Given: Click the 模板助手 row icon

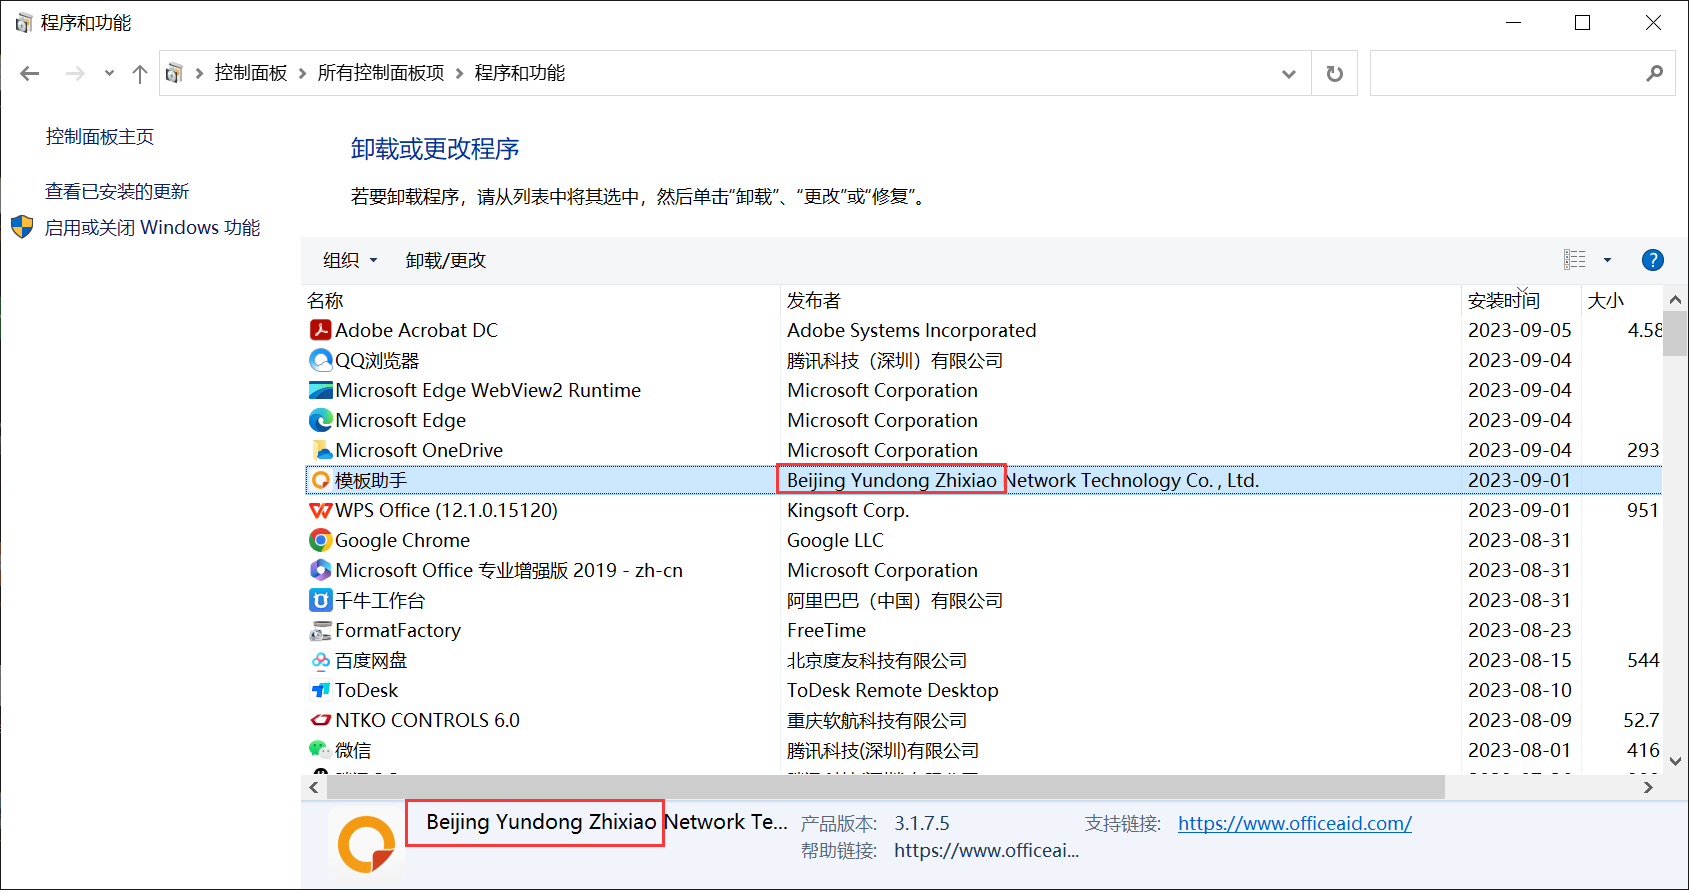Looking at the screenshot, I should (x=320, y=480).
